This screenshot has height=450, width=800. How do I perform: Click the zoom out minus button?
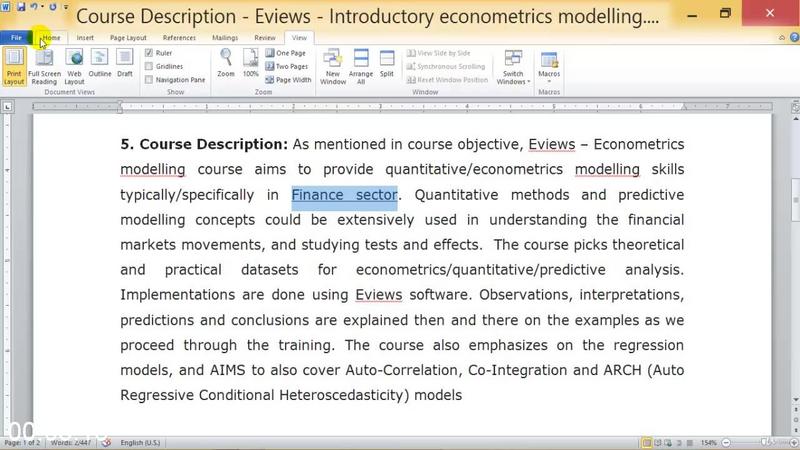point(726,443)
